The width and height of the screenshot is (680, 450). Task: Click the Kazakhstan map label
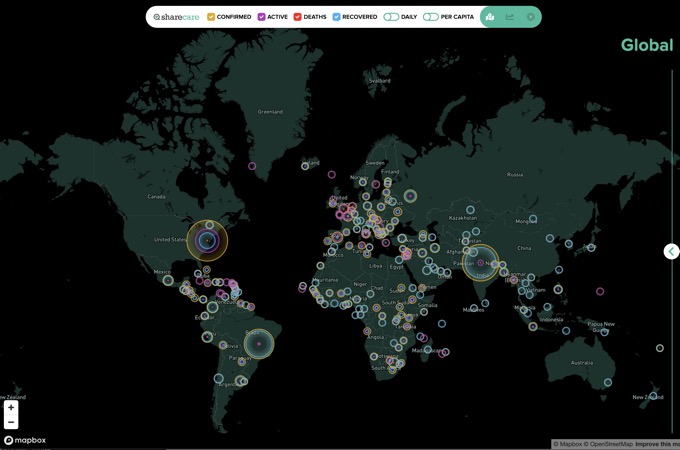[463, 218]
